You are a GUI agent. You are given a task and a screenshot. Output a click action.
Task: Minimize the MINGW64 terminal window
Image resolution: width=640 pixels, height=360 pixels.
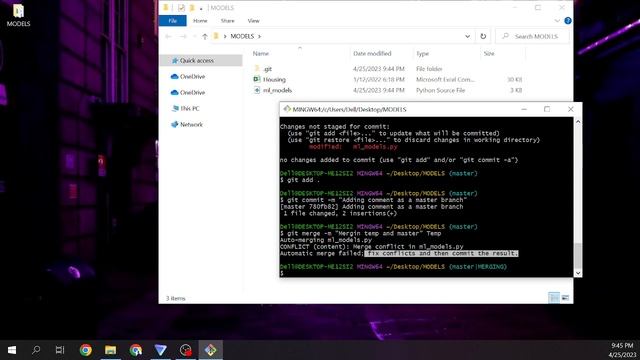(x=524, y=109)
